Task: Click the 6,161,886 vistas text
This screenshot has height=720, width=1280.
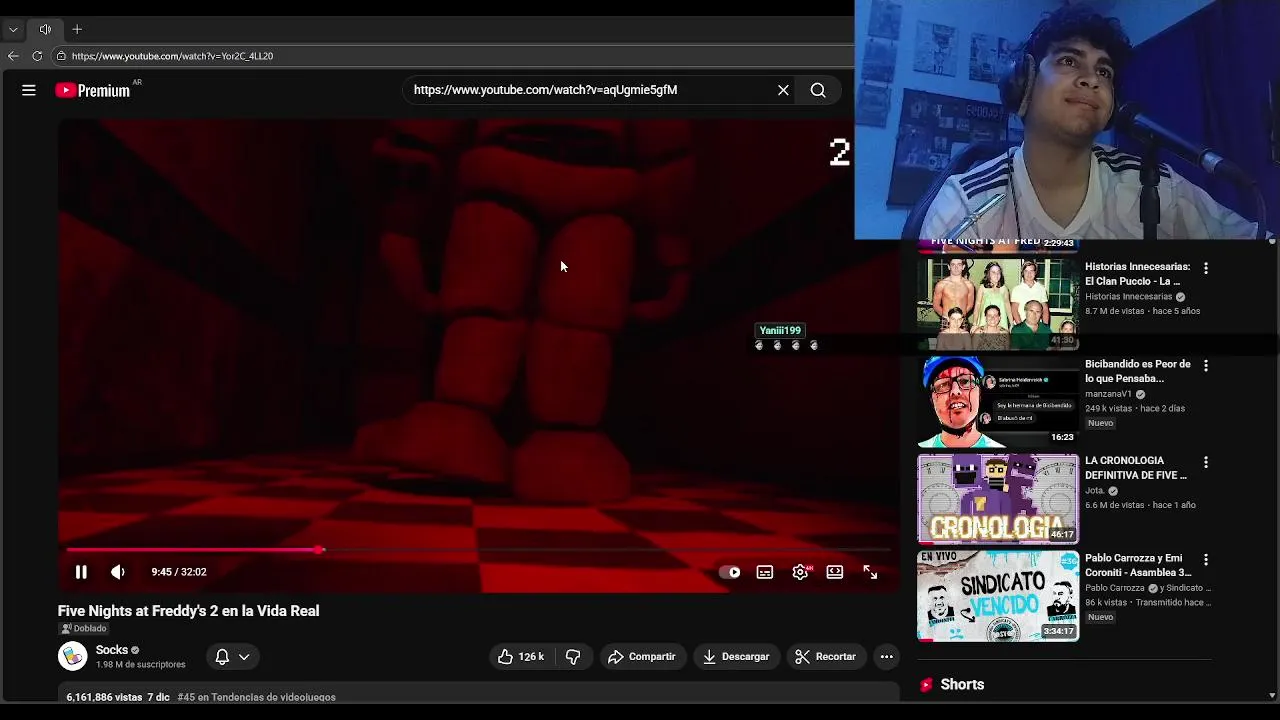Action: pyautogui.click(x=104, y=697)
